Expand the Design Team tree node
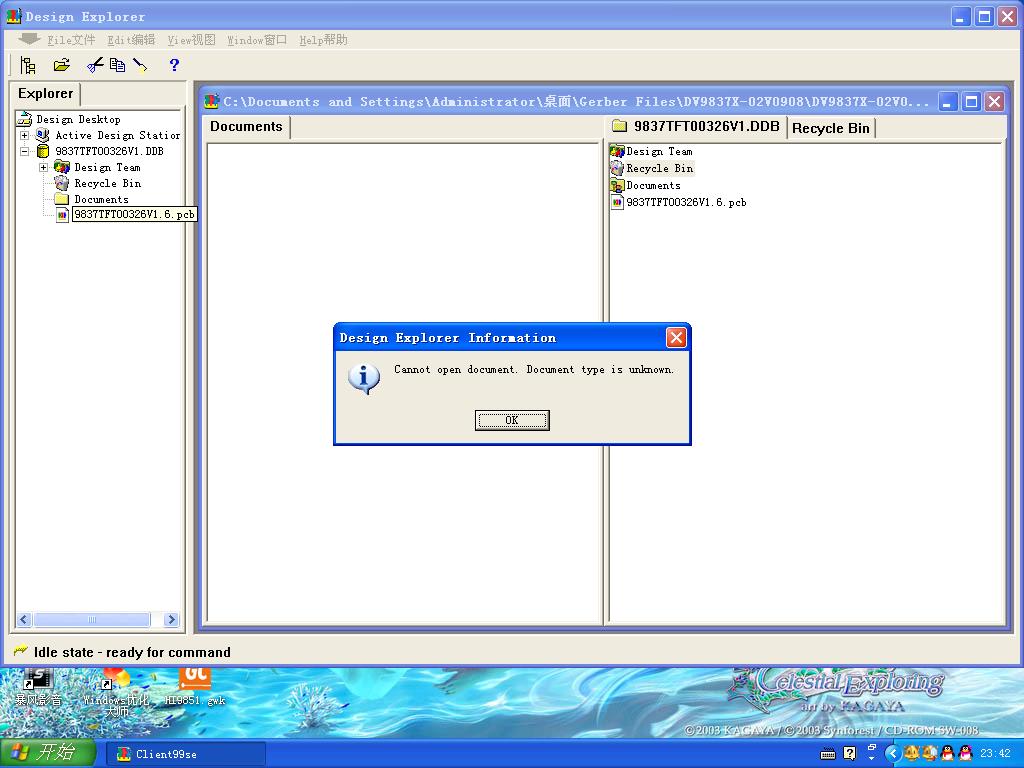The height and width of the screenshot is (768, 1024). coord(43,167)
